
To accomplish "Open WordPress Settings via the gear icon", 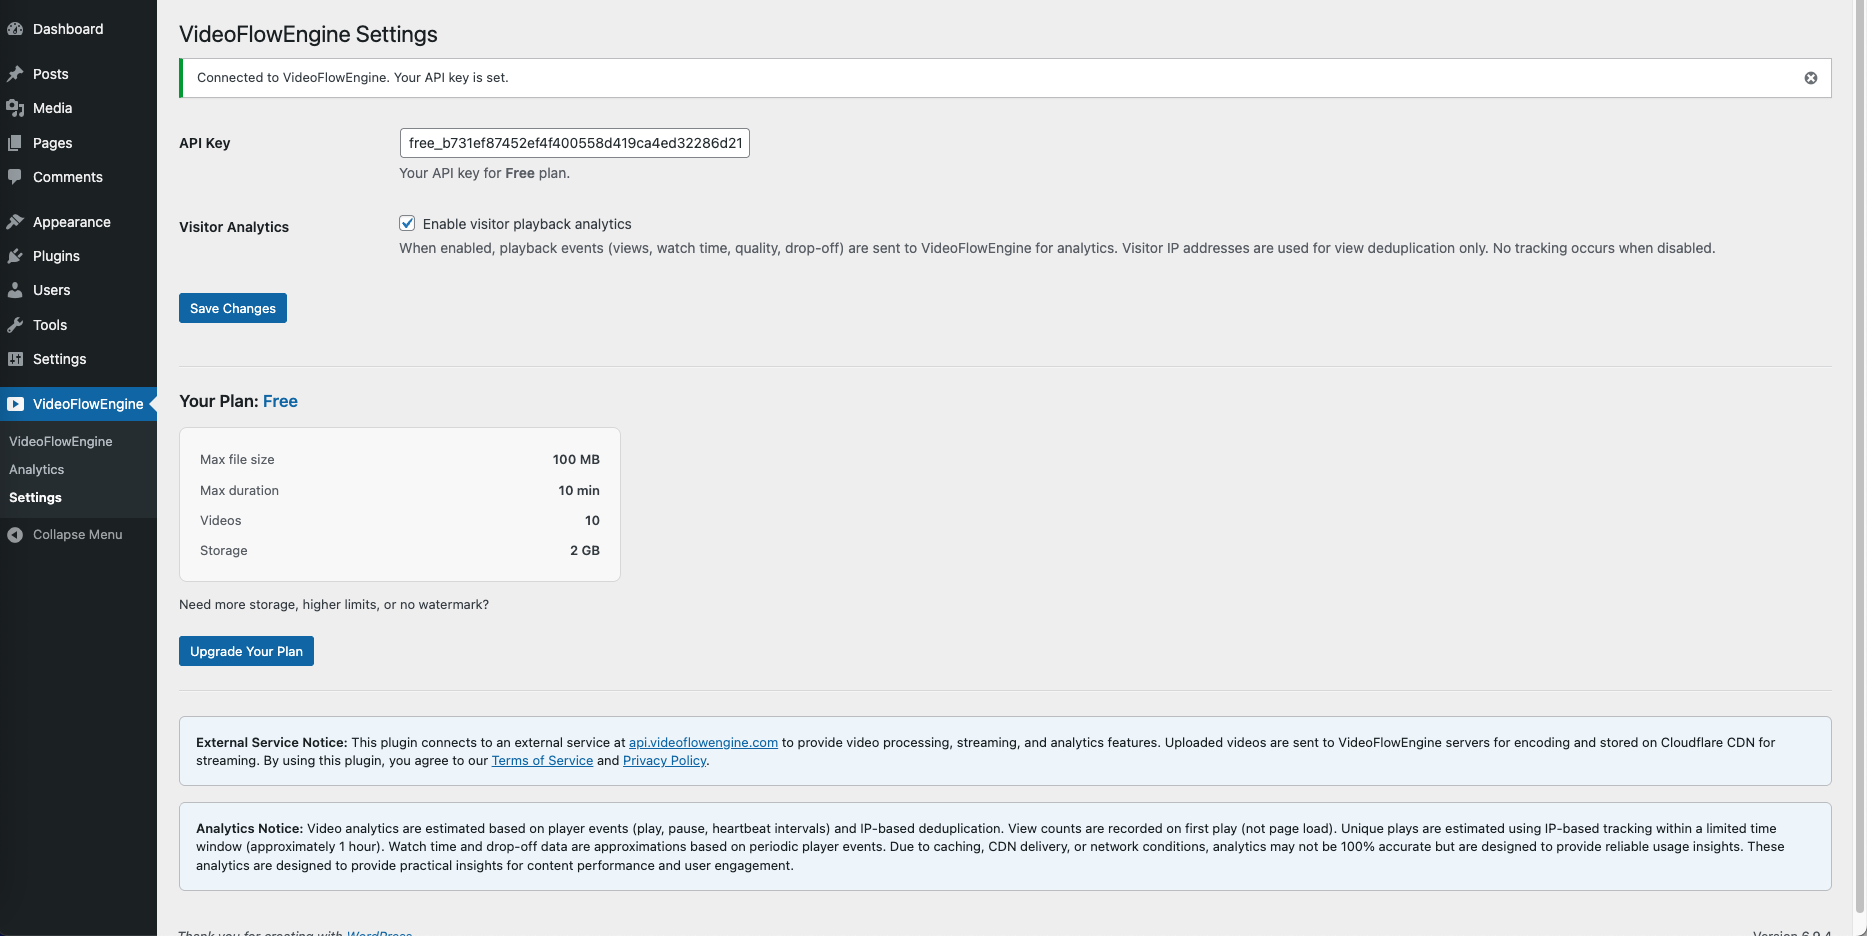I will pos(16,359).
